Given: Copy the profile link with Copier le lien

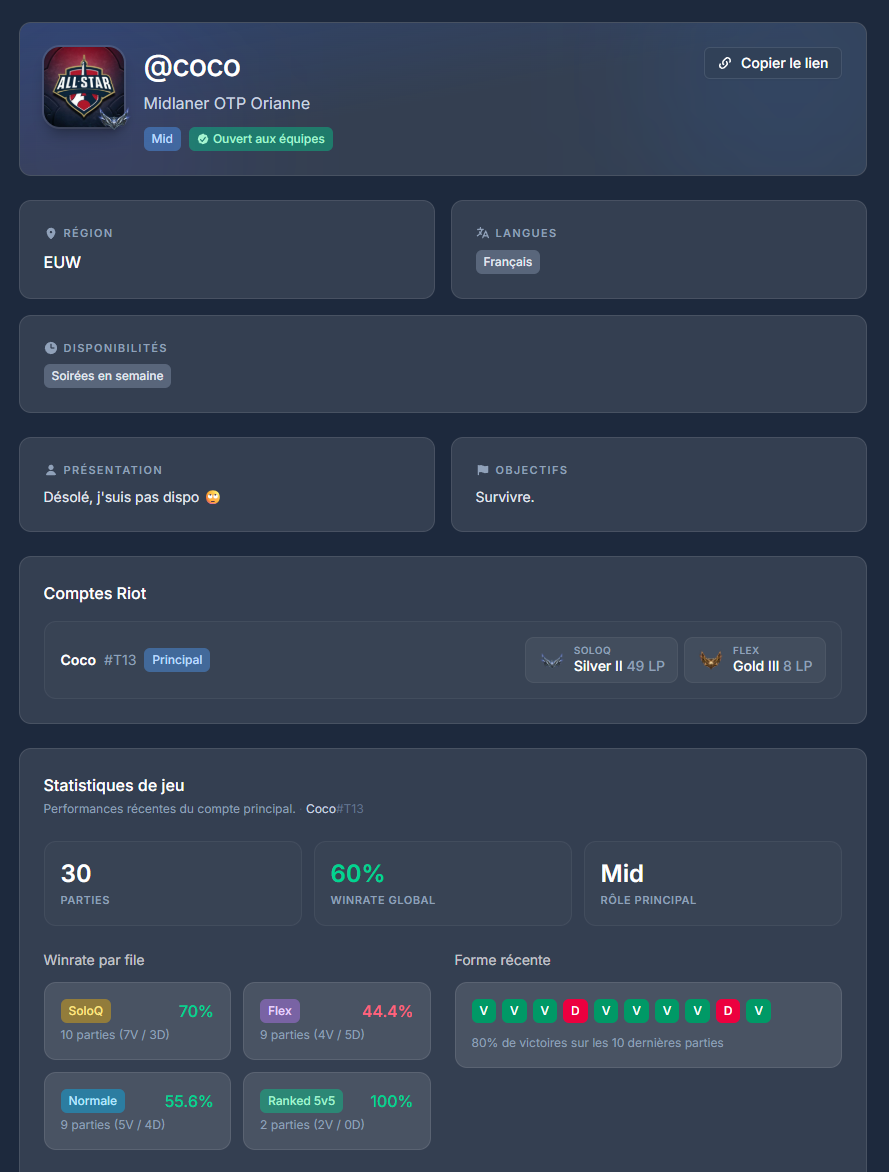Looking at the screenshot, I should click(772, 64).
